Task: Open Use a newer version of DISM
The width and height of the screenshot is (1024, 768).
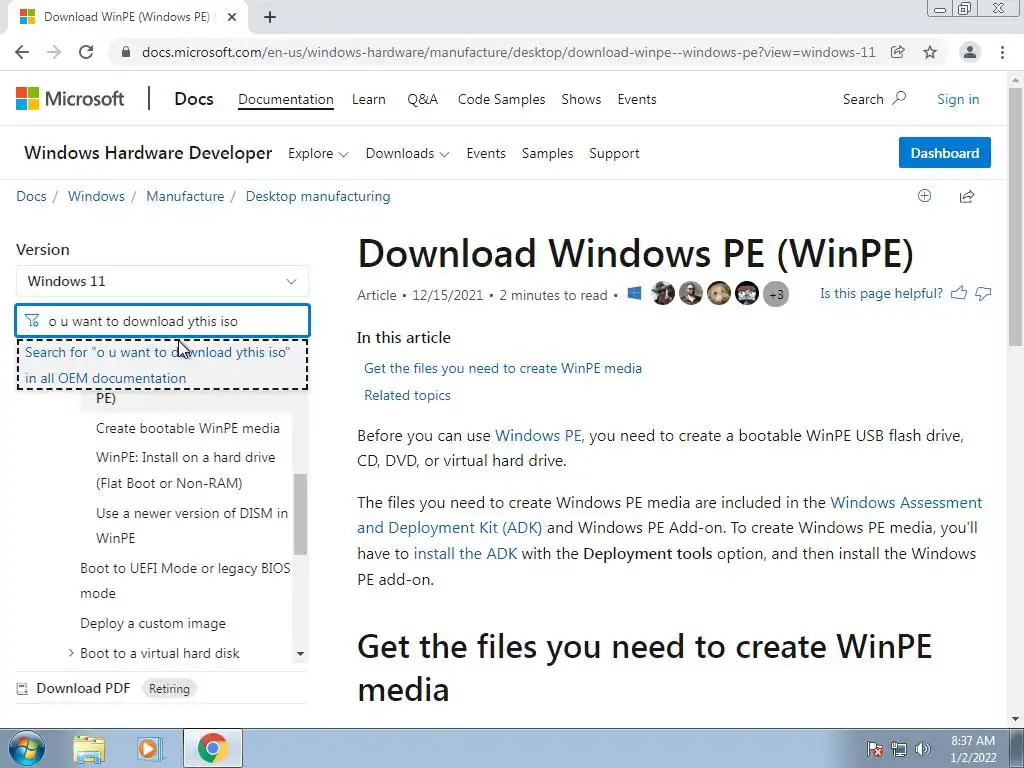Action: (191, 526)
